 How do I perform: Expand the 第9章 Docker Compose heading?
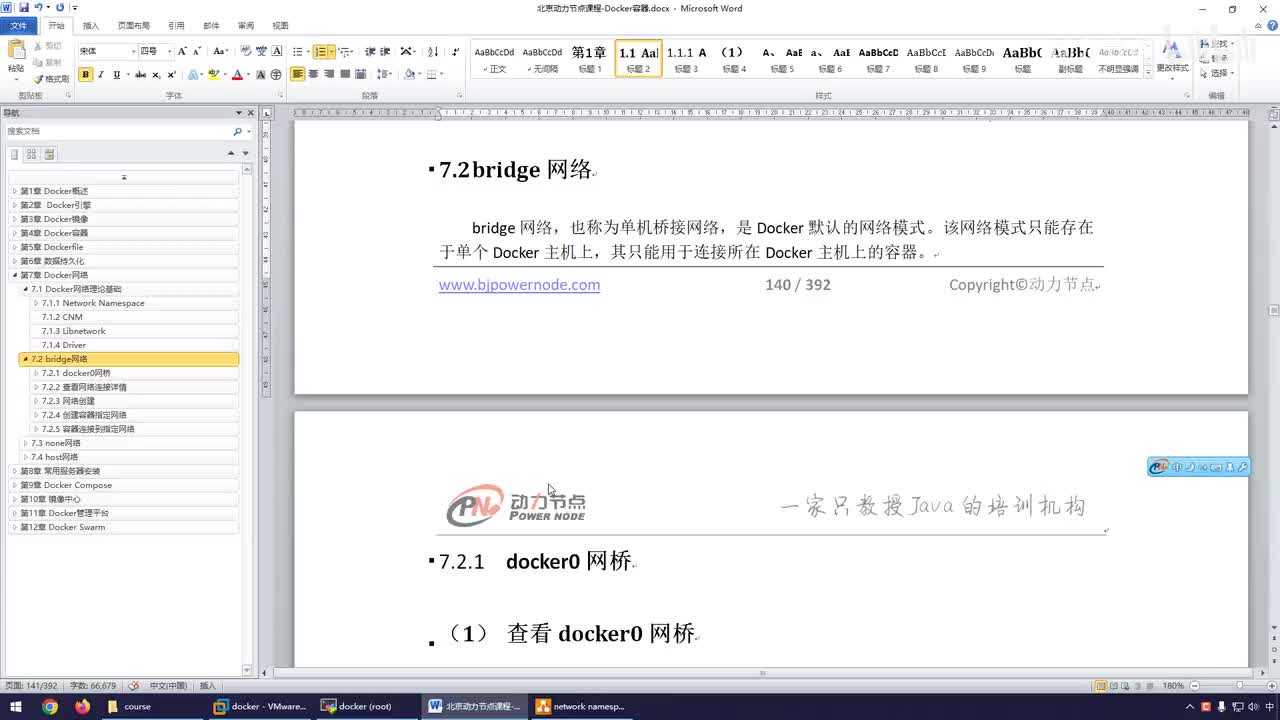[15, 485]
